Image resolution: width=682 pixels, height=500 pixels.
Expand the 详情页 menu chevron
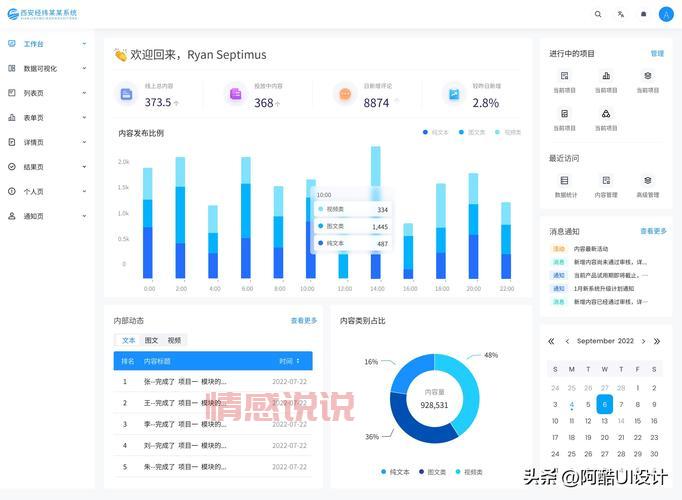pos(84,142)
